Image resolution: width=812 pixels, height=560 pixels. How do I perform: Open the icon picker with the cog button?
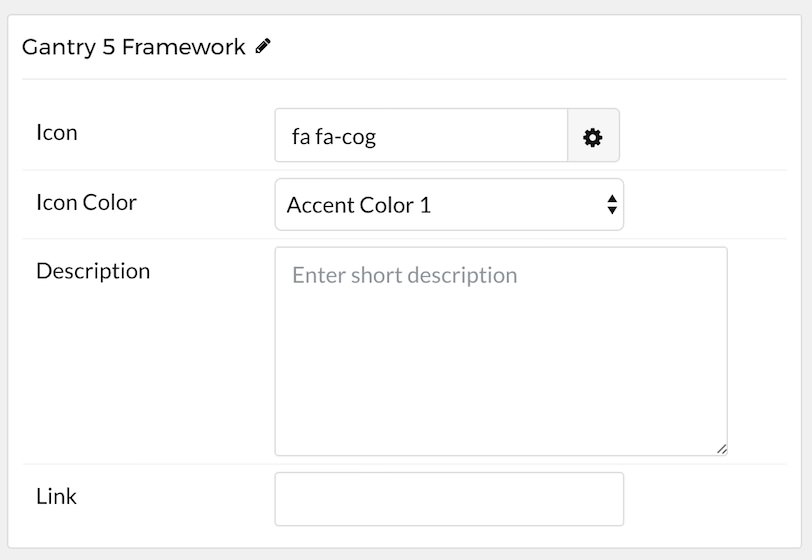point(593,136)
